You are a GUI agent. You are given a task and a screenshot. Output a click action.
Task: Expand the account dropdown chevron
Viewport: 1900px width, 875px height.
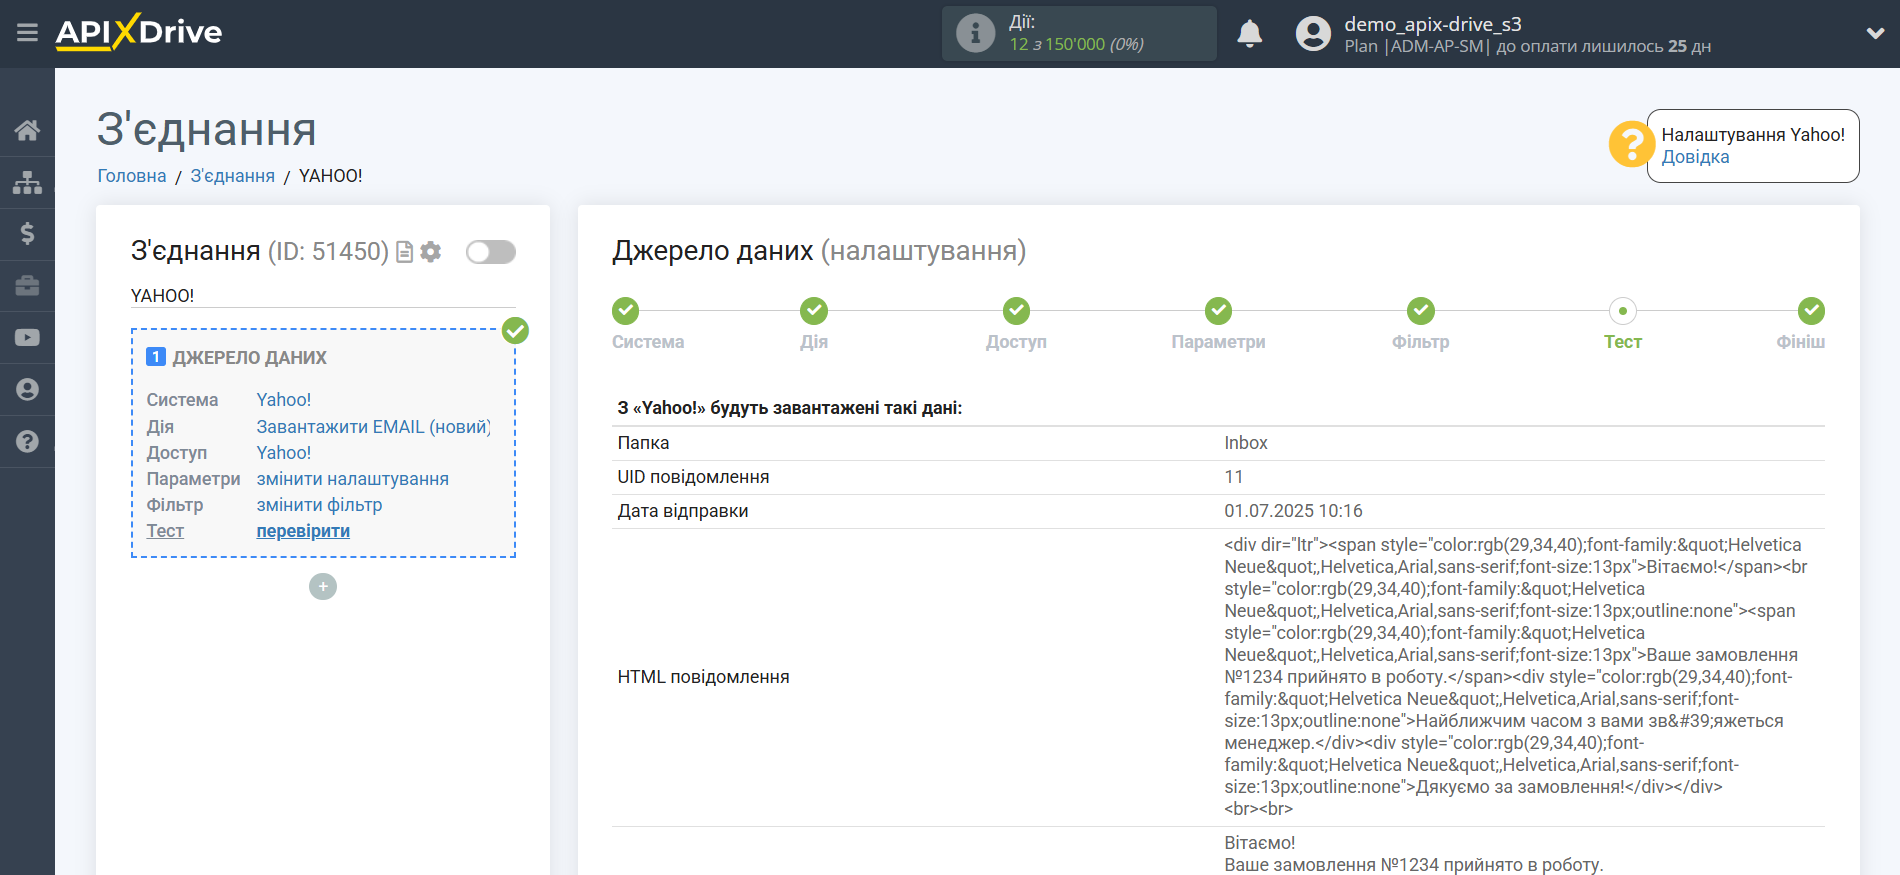1875,33
